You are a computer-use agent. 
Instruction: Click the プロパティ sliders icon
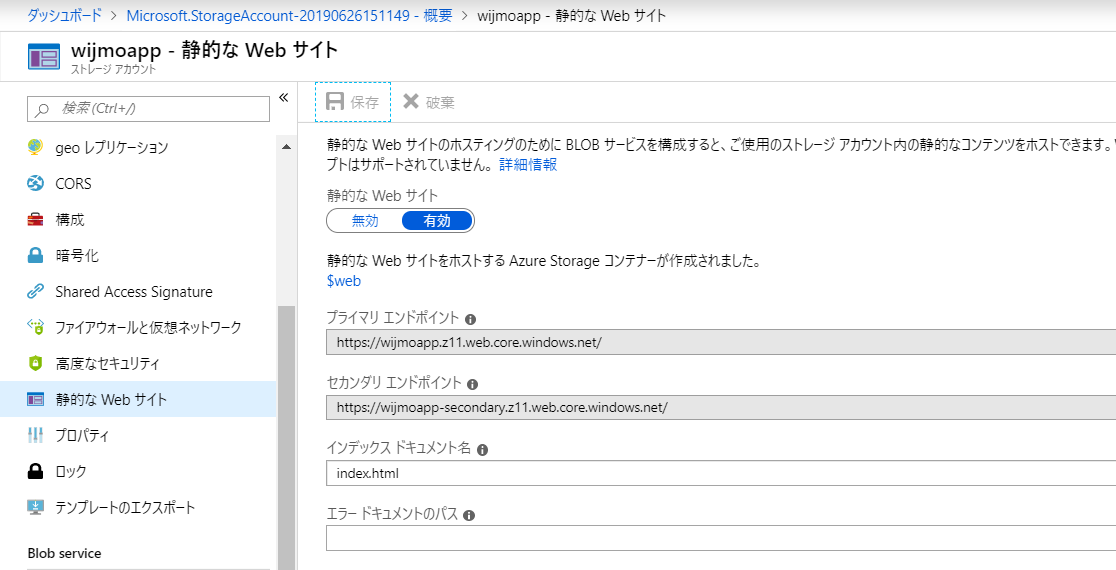pos(35,436)
